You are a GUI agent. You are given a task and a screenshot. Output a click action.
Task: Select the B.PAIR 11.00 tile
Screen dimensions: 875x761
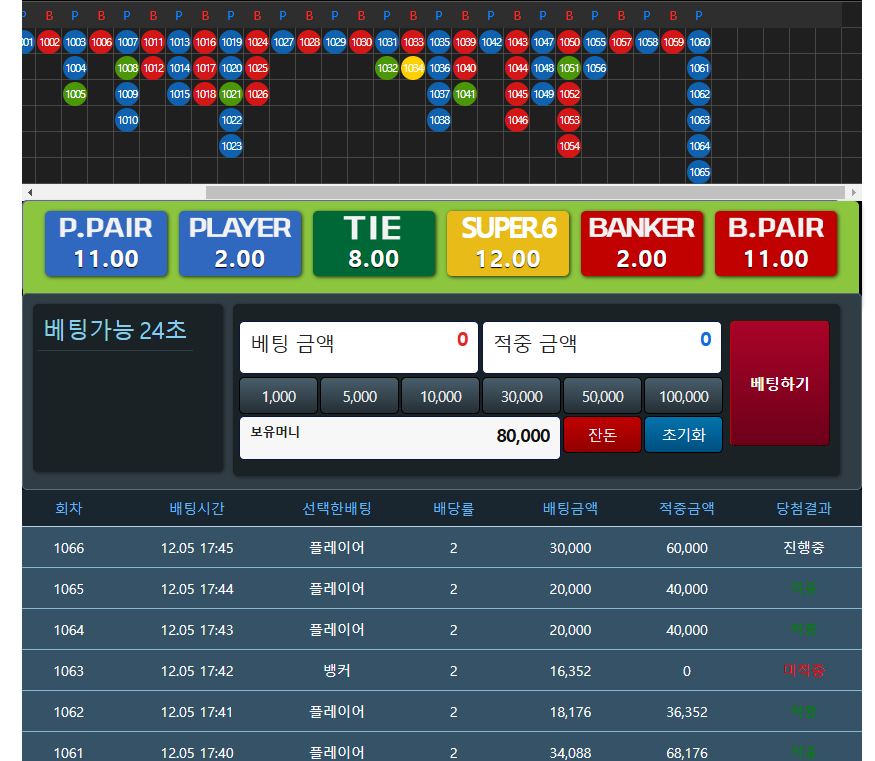click(x=776, y=243)
